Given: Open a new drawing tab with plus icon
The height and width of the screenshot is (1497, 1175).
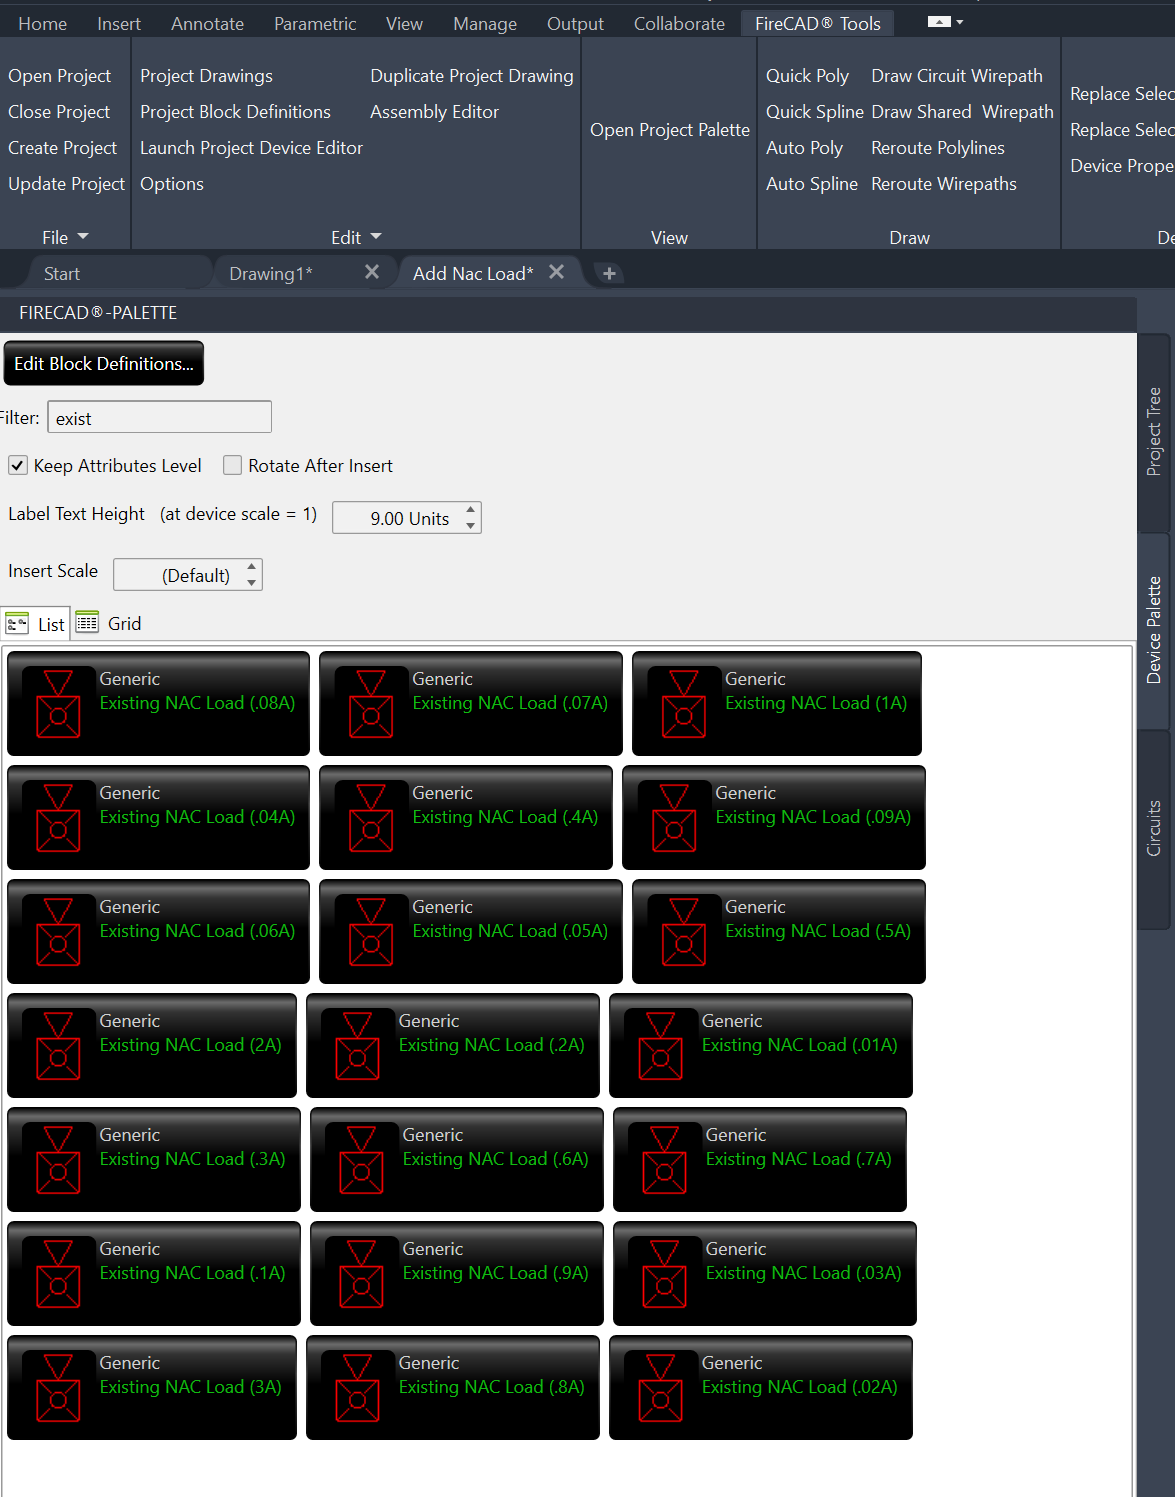Looking at the screenshot, I should pyautogui.click(x=609, y=273).
